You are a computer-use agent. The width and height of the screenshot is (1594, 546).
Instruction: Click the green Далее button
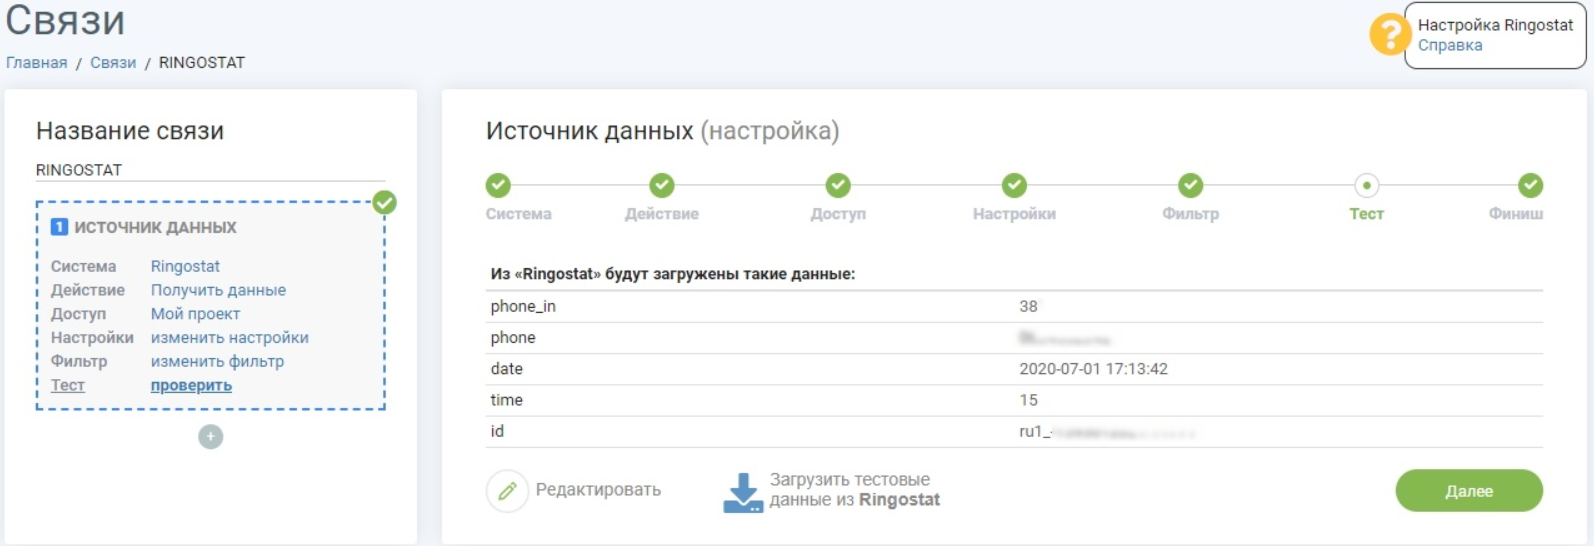point(1469,491)
